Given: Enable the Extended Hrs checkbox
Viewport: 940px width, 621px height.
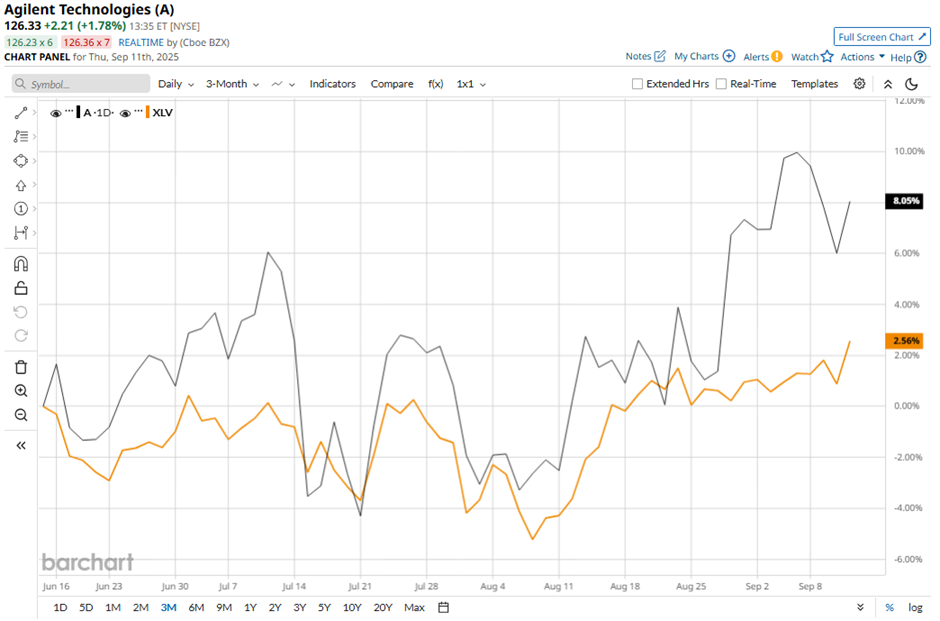Looking at the screenshot, I should click(x=637, y=84).
